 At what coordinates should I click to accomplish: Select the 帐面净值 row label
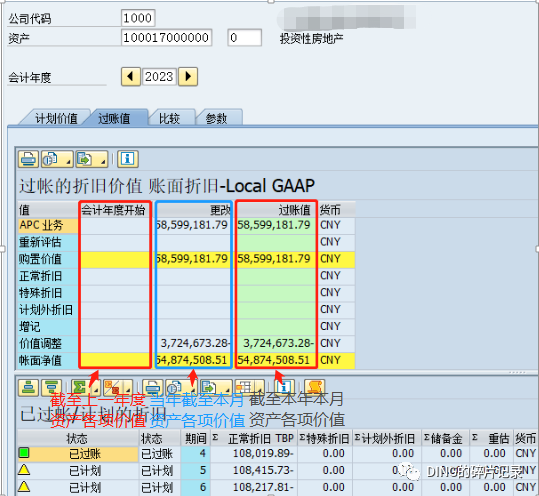(48, 360)
